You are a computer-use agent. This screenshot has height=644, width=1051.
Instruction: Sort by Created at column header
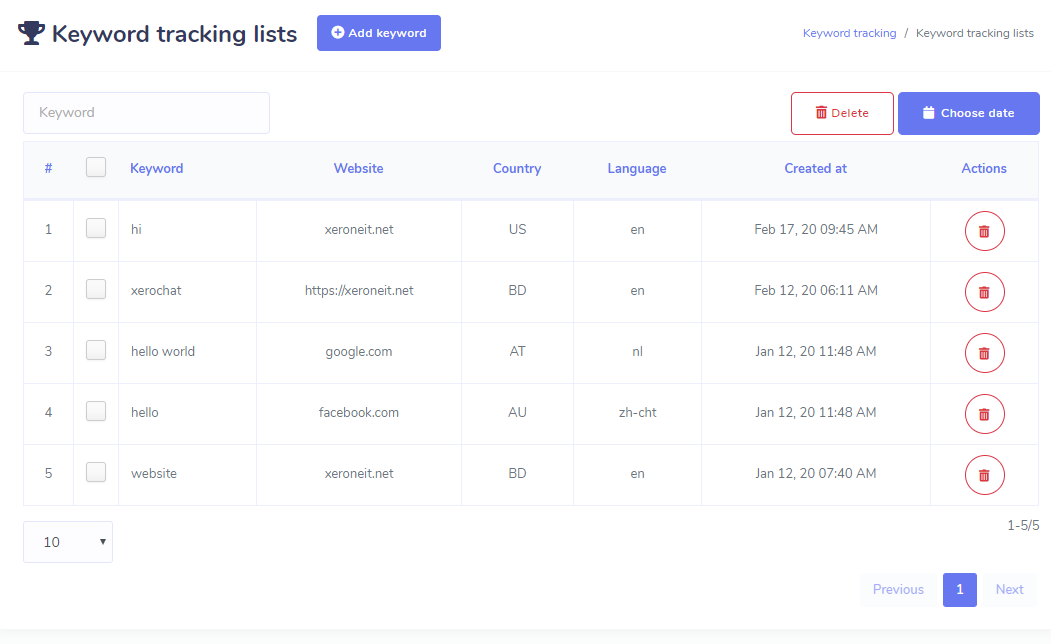pos(815,169)
